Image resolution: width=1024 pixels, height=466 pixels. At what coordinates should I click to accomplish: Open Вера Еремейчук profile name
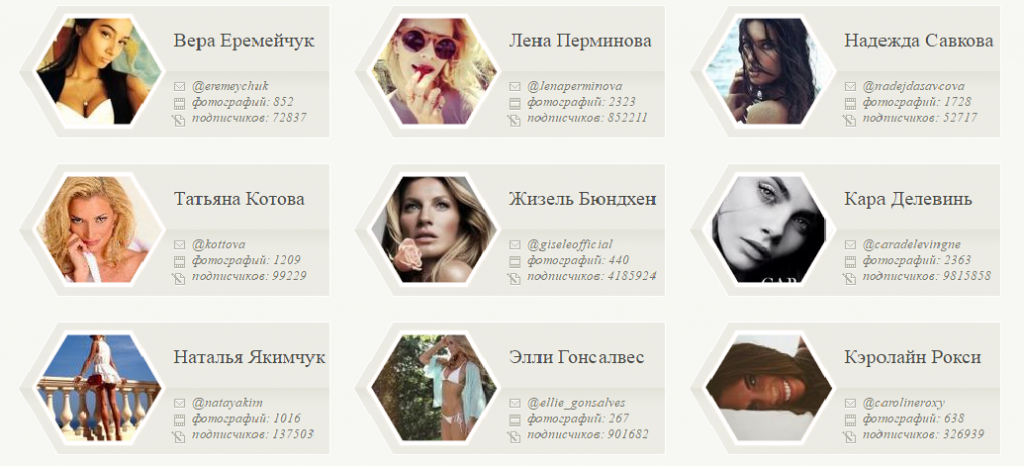pyautogui.click(x=244, y=41)
